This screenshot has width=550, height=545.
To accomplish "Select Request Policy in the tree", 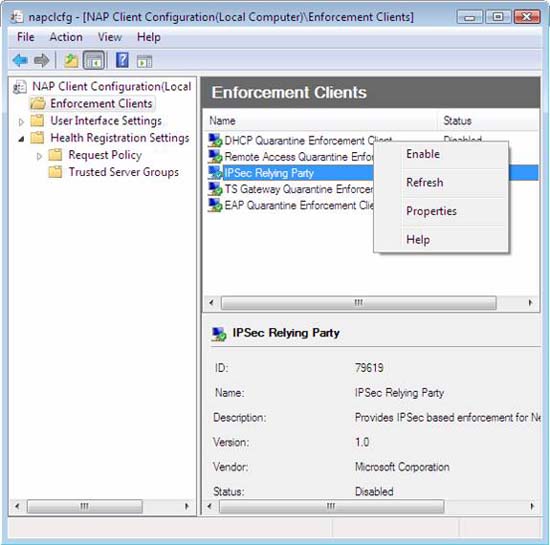I will point(105,155).
